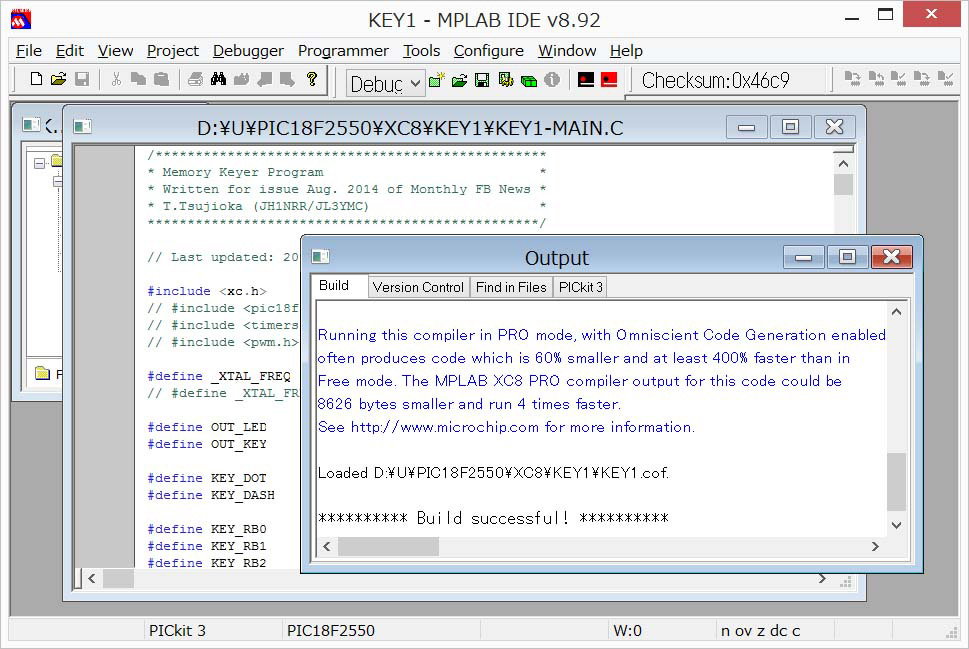Open the Edit menu

(69, 51)
